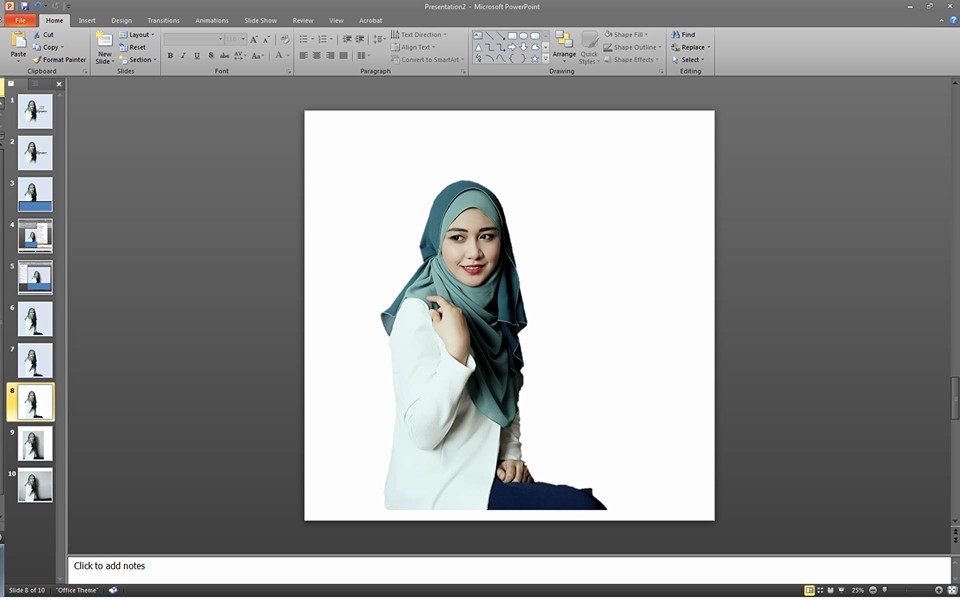Click the Cut scissors icon
Viewport: 960px width, 600px height.
(x=37, y=35)
